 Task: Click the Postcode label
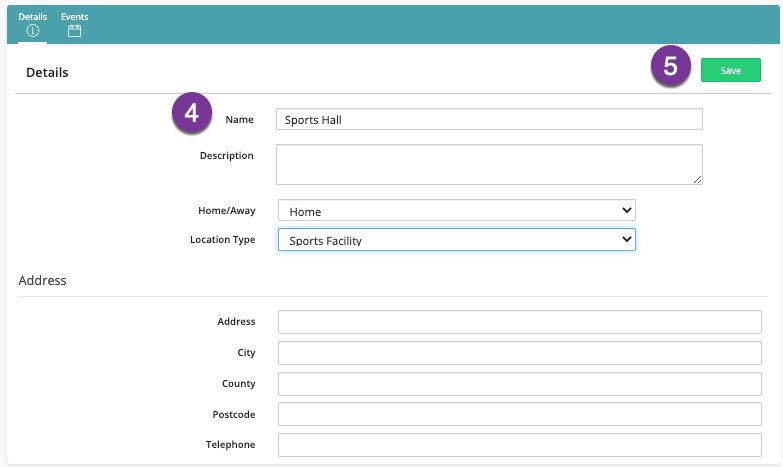(x=234, y=415)
